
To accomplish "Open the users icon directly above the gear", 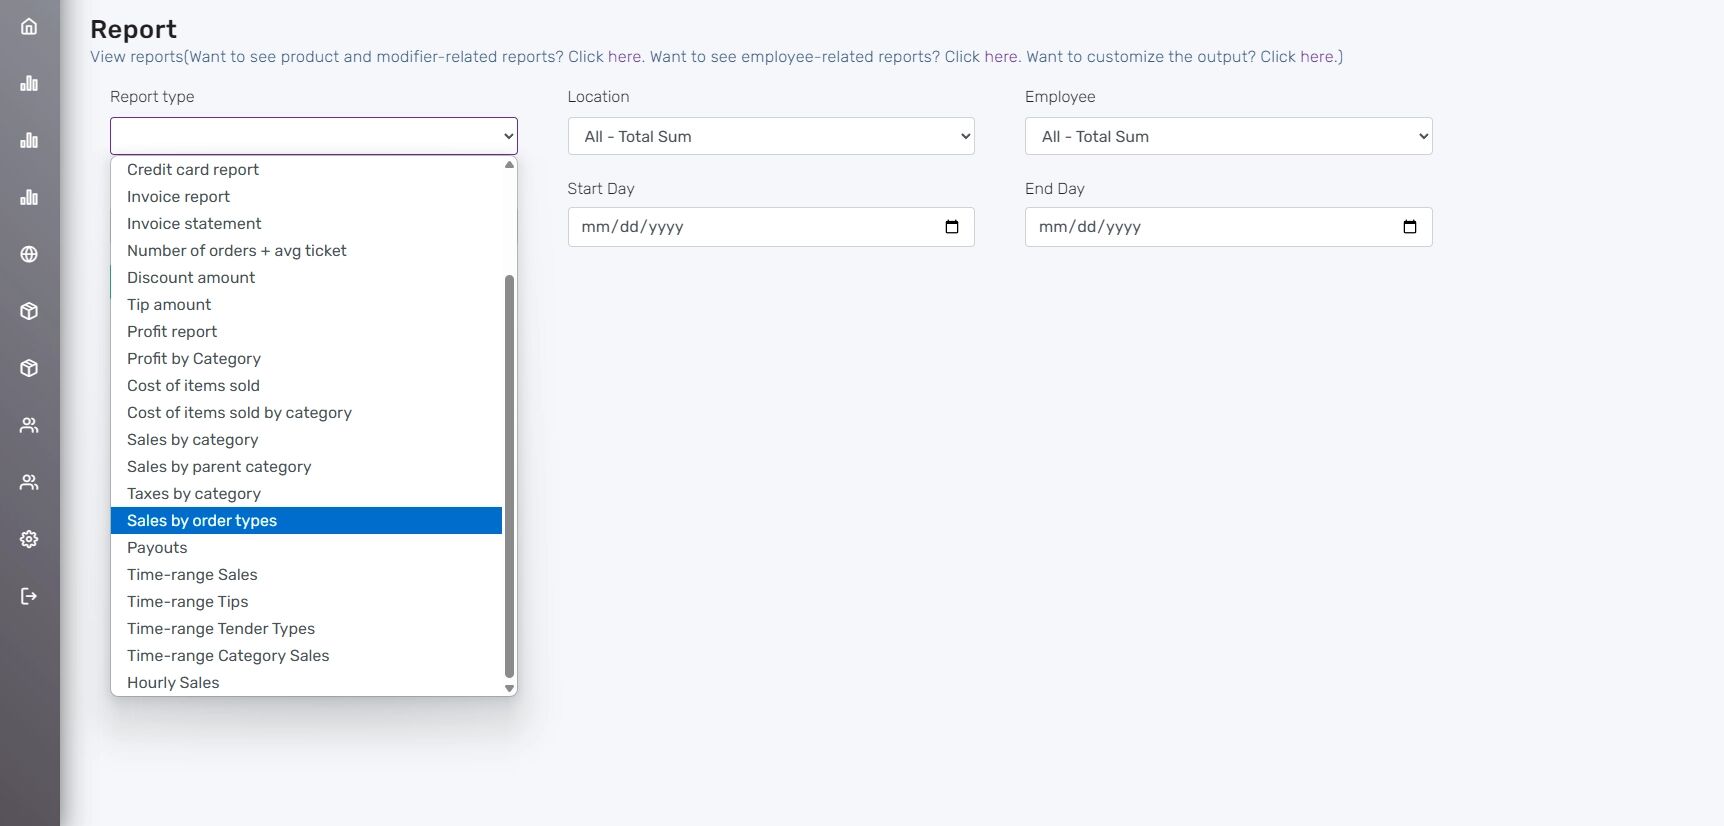I will pyautogui.click(x=29, y=482).
